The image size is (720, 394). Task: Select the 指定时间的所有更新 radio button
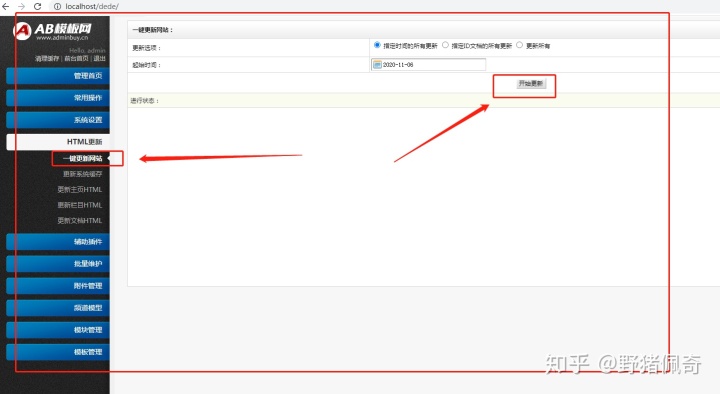coord(377,45)
